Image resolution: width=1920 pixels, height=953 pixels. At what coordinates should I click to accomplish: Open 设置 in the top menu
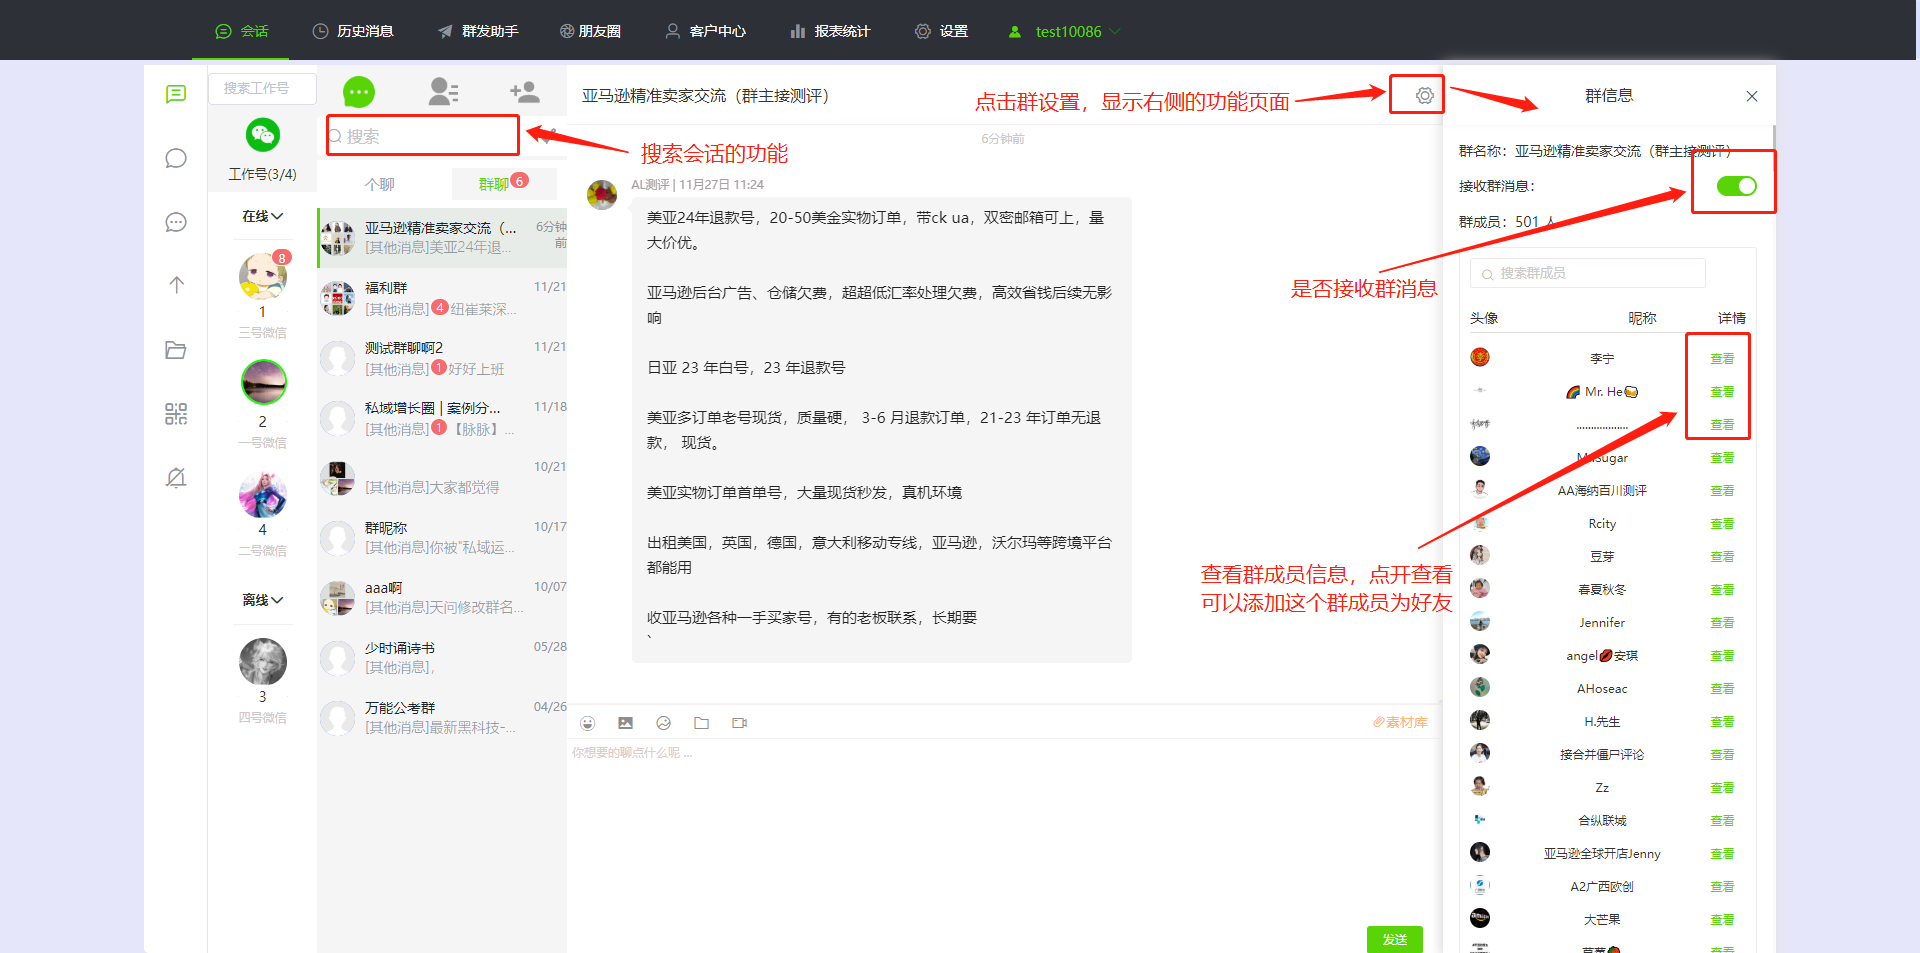tap(941, 31)
